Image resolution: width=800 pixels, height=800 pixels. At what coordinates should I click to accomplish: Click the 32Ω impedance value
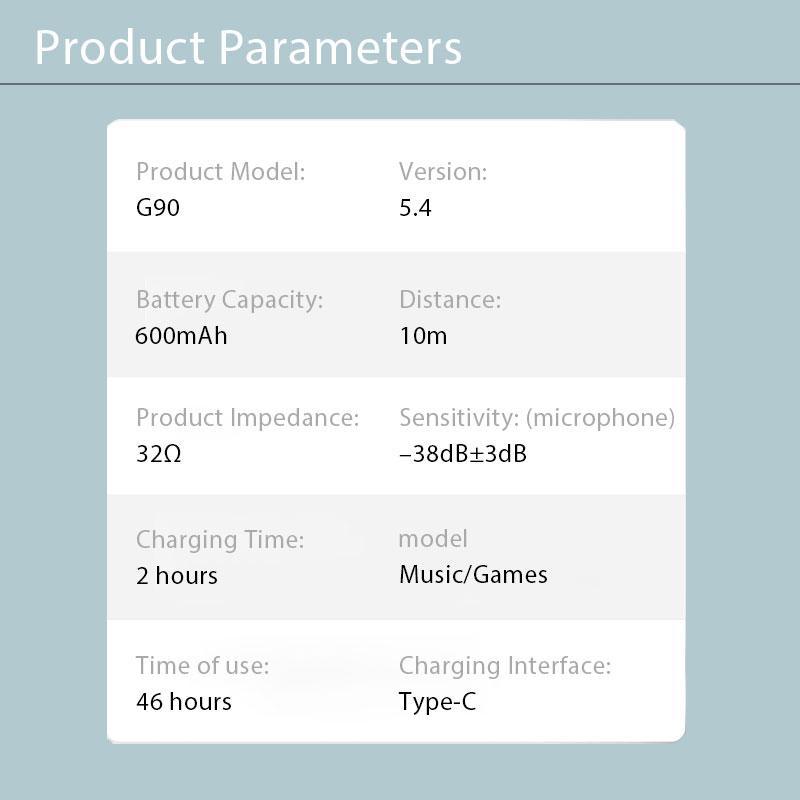pos(158,454)
